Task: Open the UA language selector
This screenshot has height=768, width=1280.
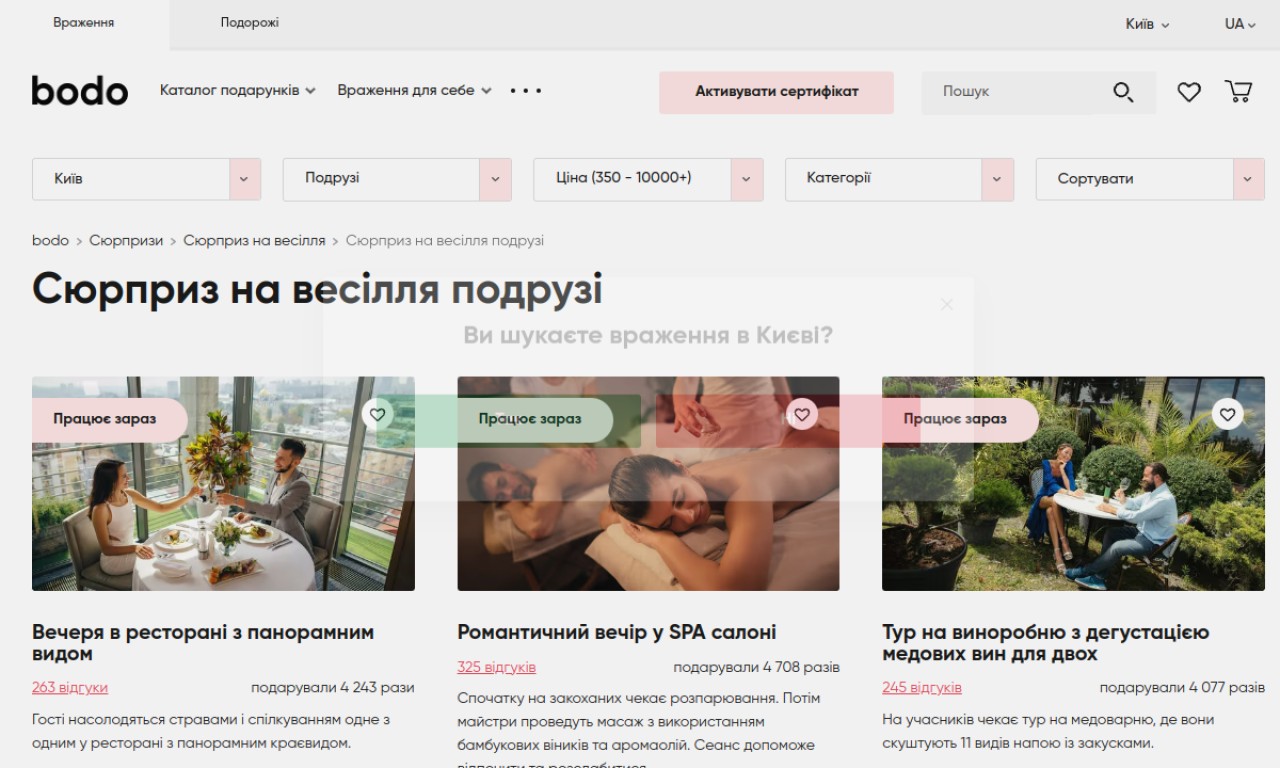Action: click(x=1240, y=24)
